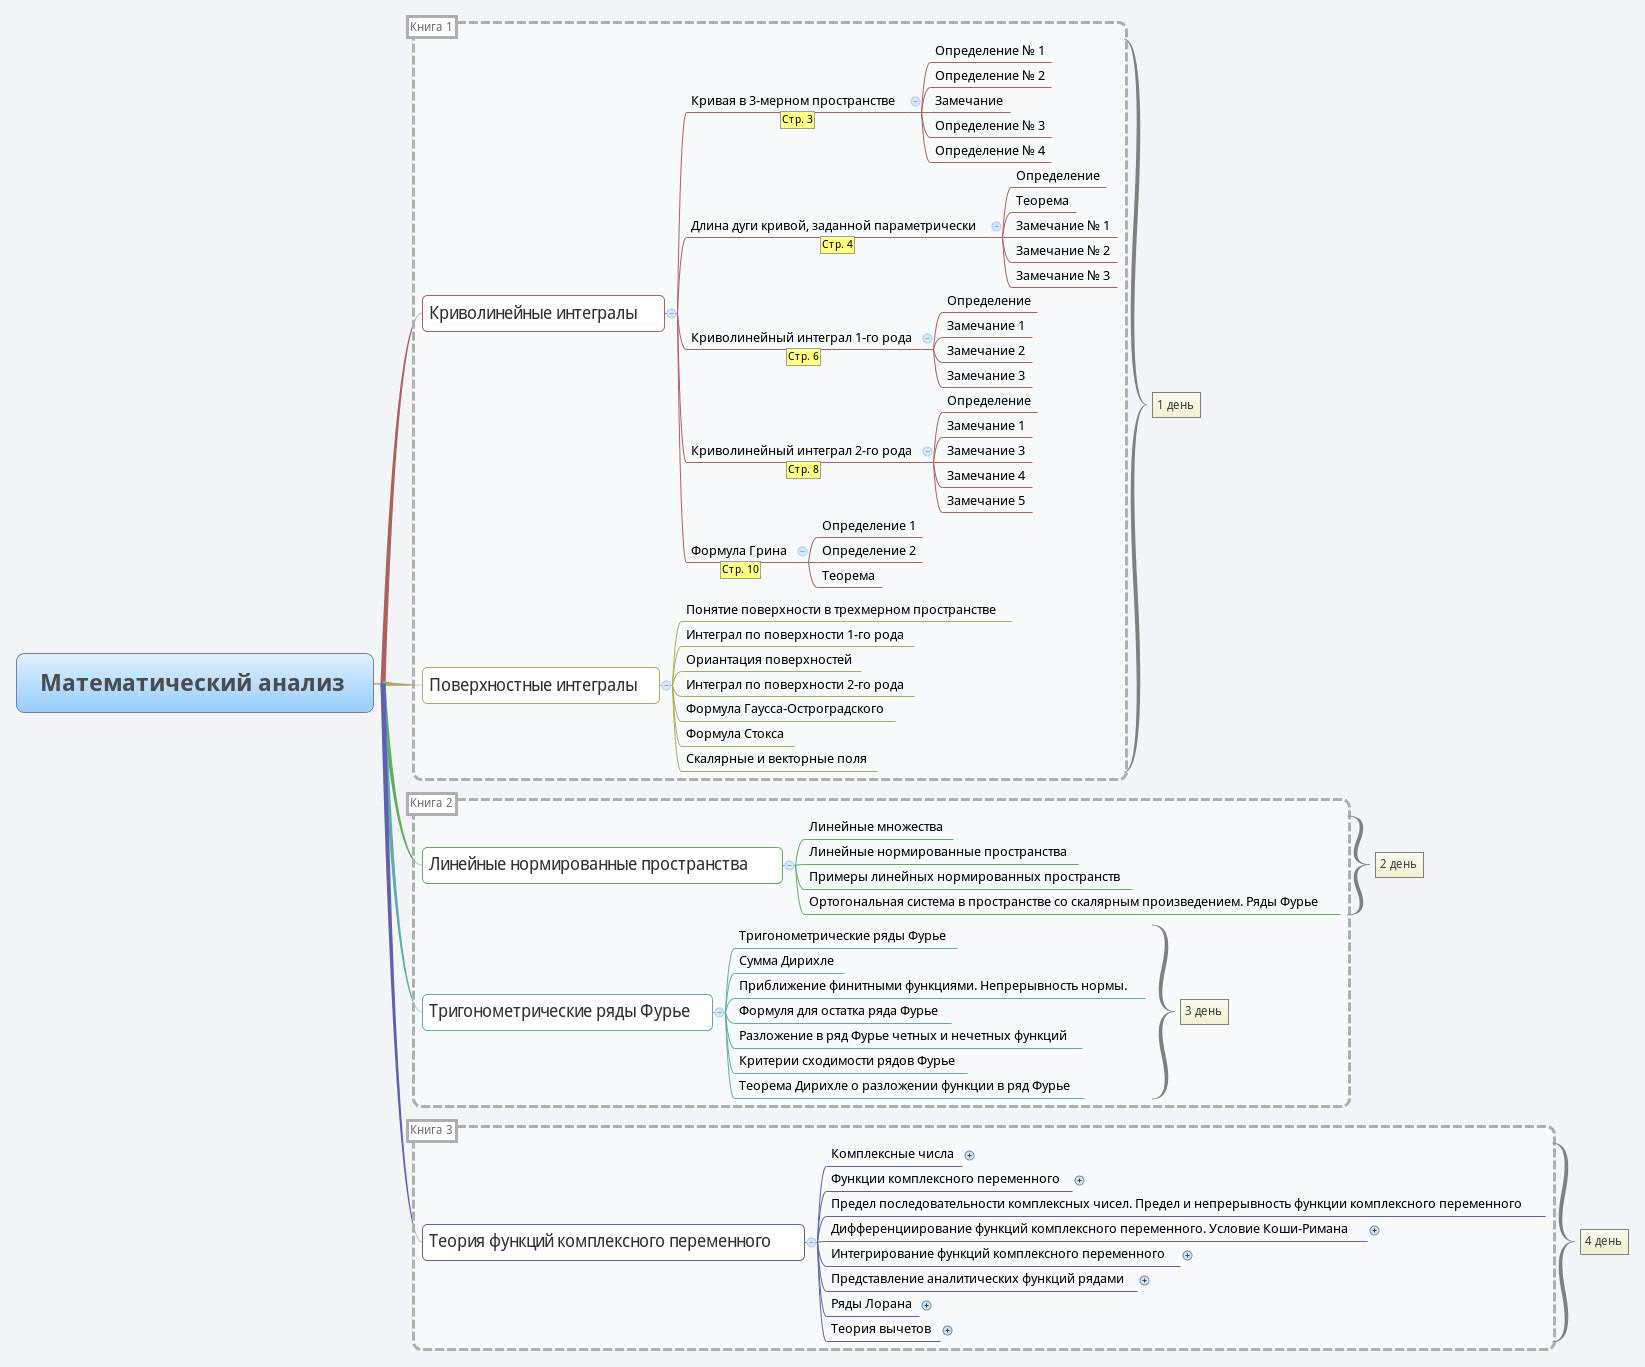Viewport: 1645px width, 1367px height.
Task: Expand the Комплексные числа plus icon
Action: (x=969, y=1155)
